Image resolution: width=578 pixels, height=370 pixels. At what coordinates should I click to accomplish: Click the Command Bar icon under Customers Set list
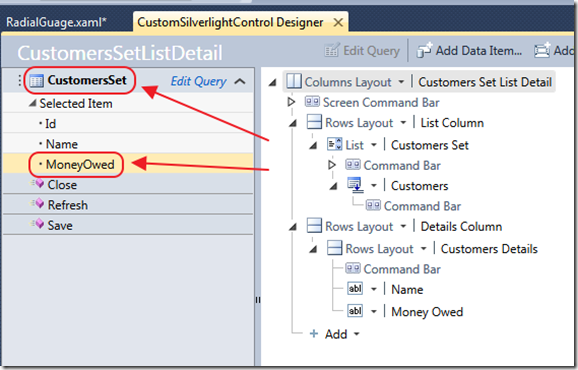[353, 164]
